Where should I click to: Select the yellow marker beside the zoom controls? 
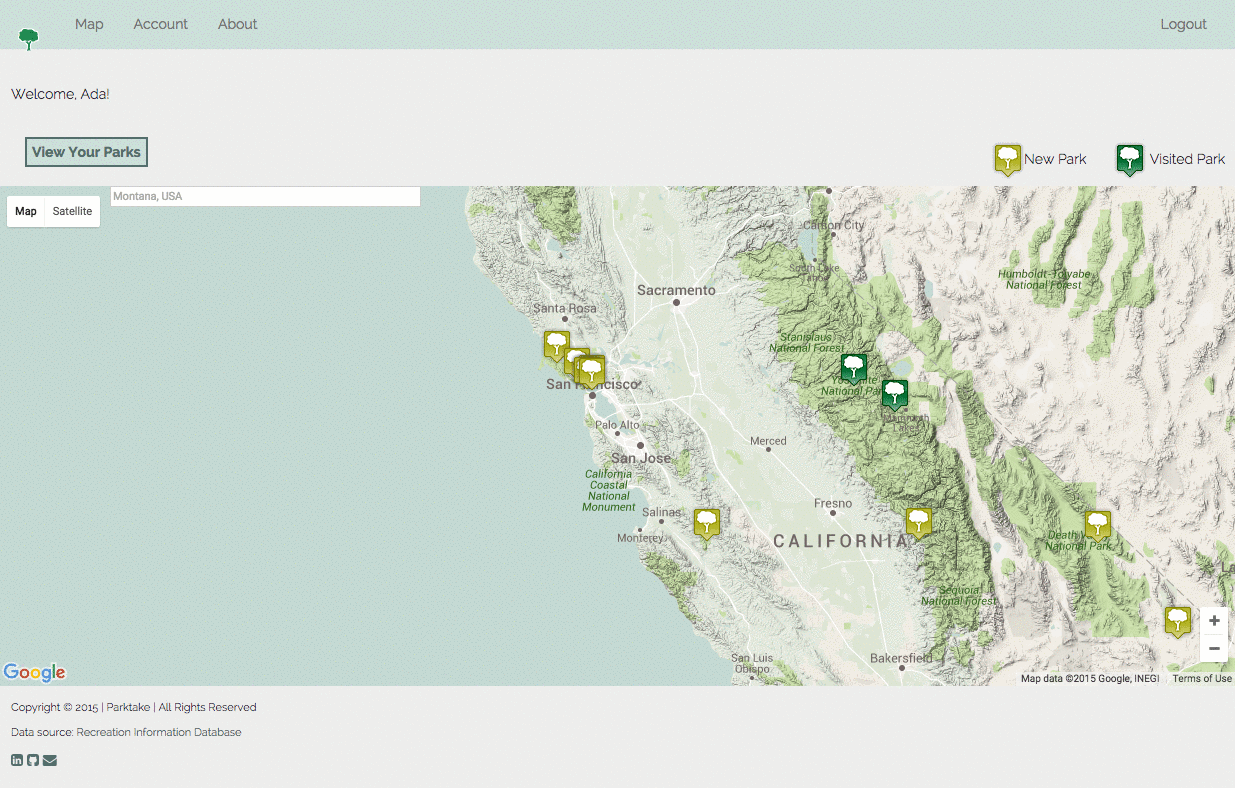click(1178, 622)
